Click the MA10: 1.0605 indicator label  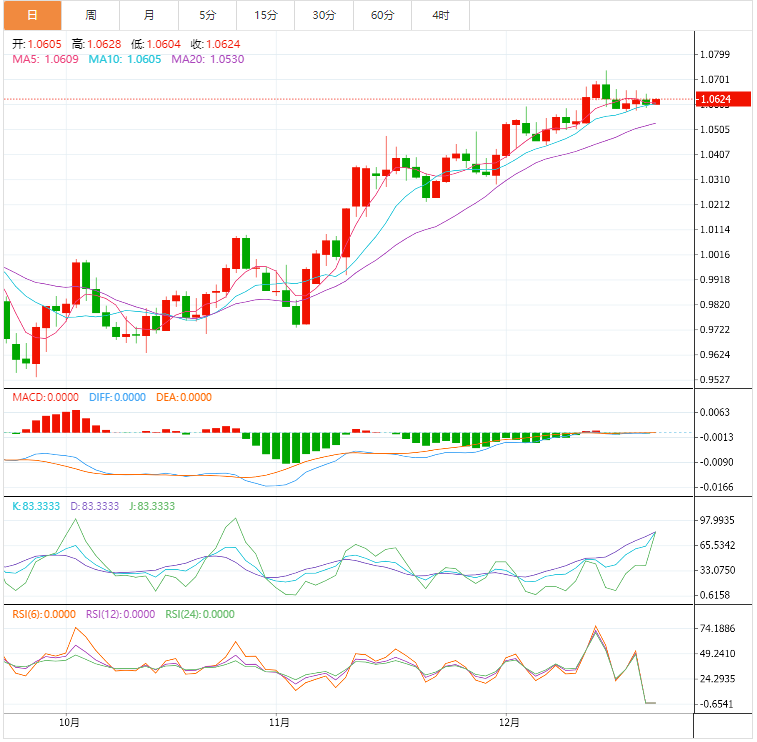pos(126,60)
